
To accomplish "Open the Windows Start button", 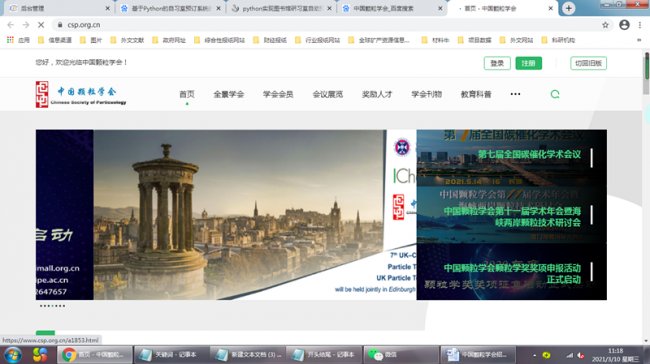I will (13, 355).
